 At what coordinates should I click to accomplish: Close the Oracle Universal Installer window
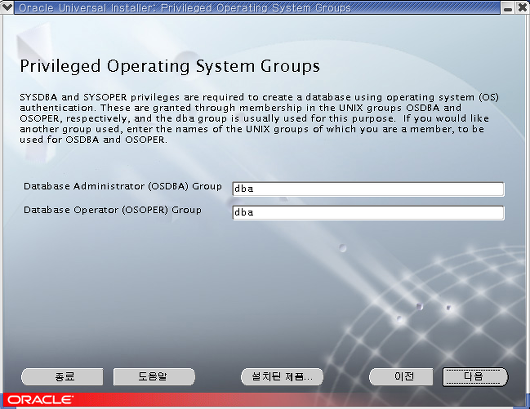[x=522, y=7]
